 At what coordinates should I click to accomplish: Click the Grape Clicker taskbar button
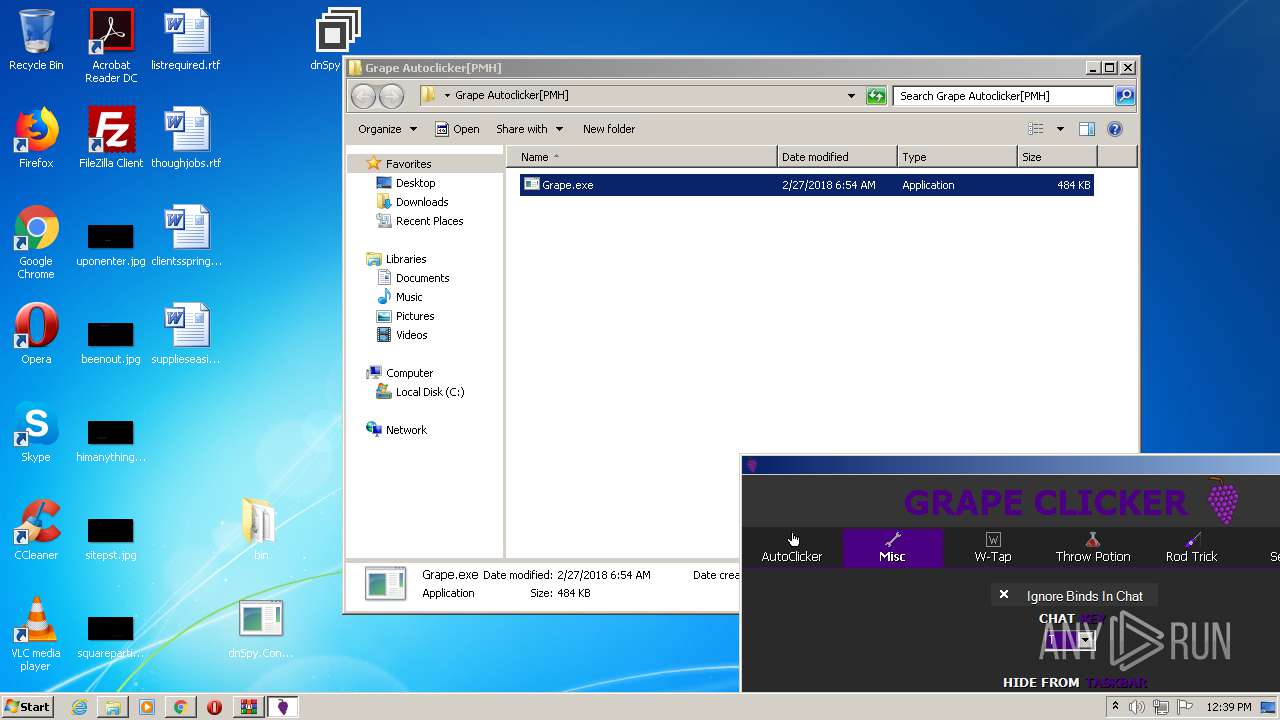282,707
